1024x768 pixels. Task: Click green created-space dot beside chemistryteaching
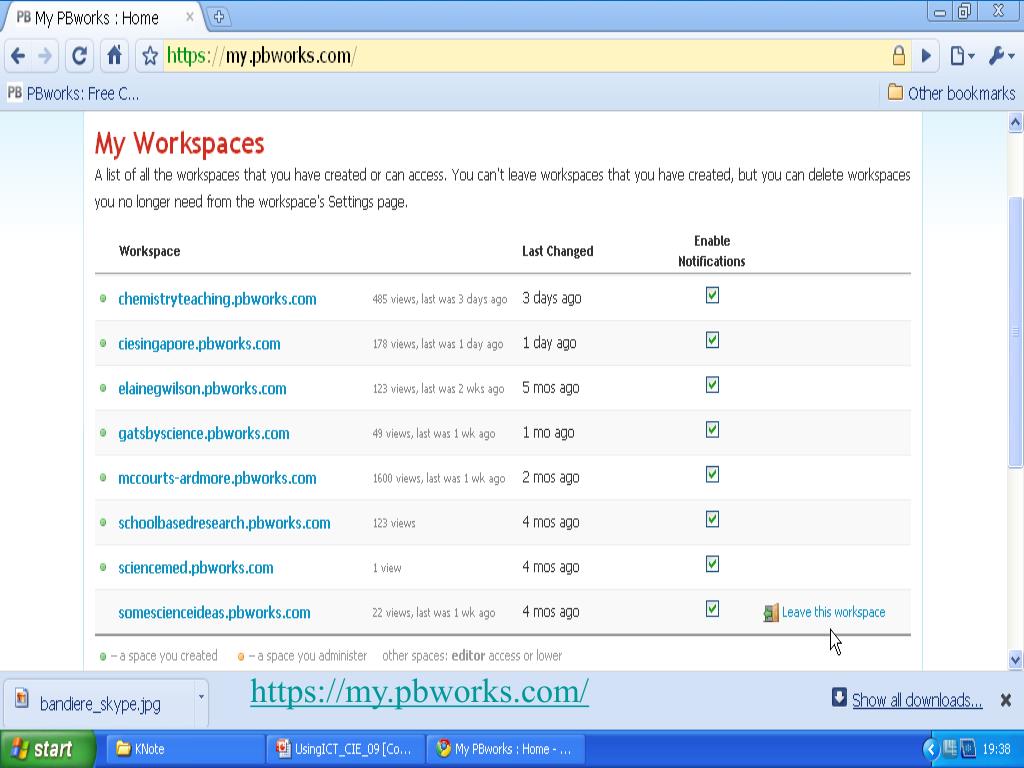[103, 298]
